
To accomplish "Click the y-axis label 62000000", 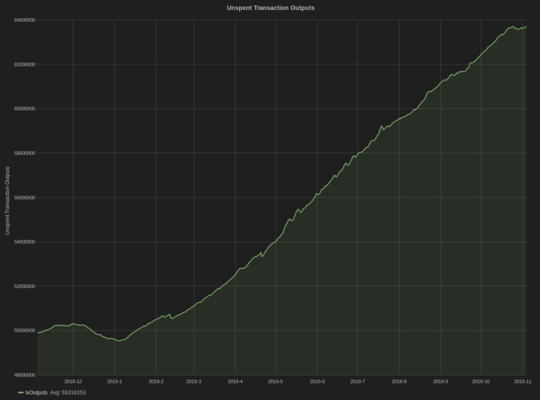I will [24, 64].
